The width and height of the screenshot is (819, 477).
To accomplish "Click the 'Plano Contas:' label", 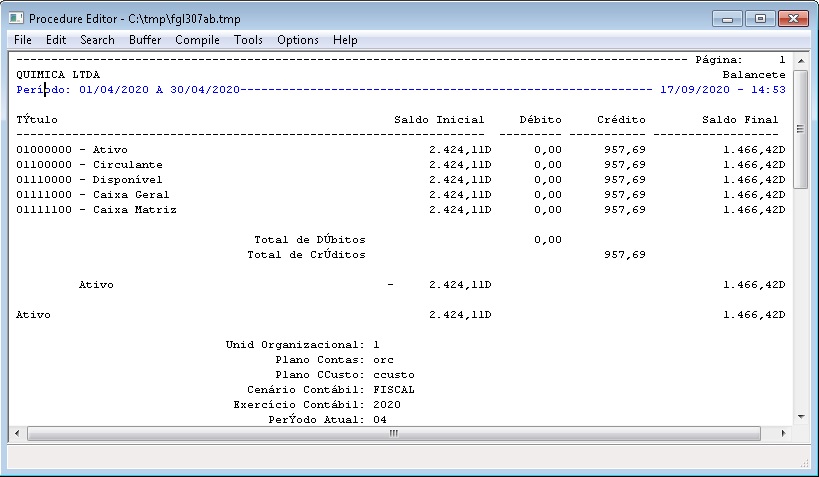I will (x=320, y=360).
